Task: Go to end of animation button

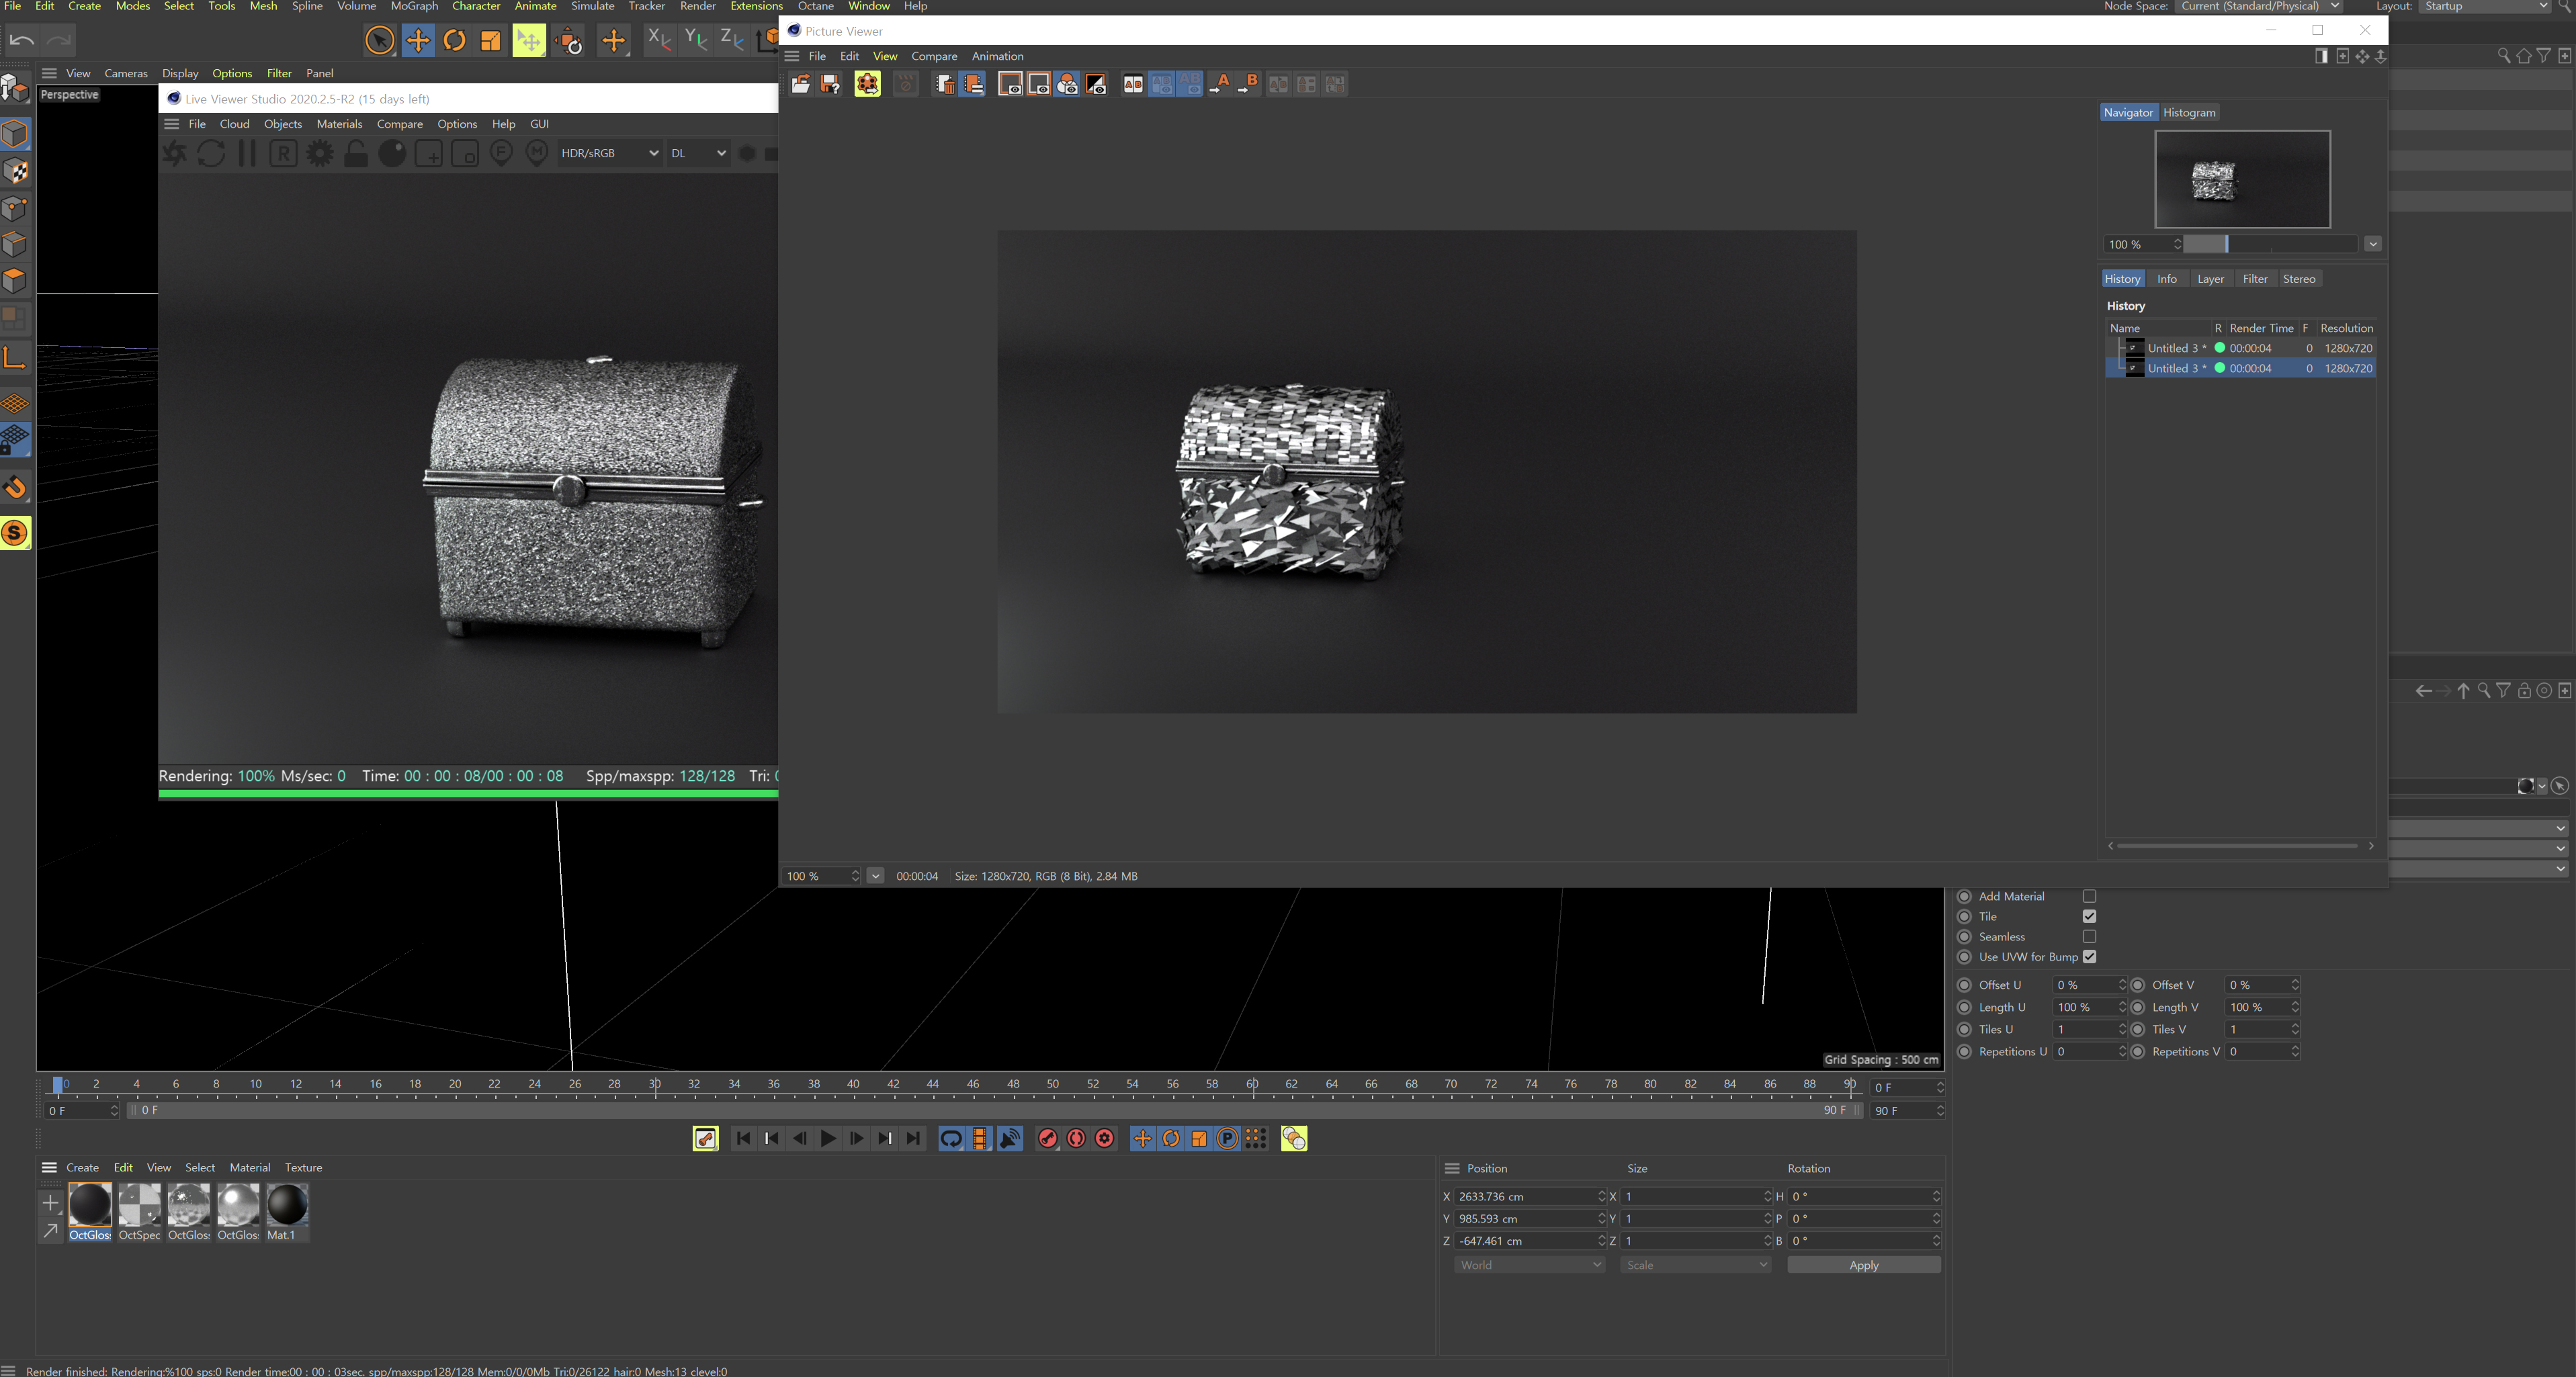Action: tap(913, 1139)
